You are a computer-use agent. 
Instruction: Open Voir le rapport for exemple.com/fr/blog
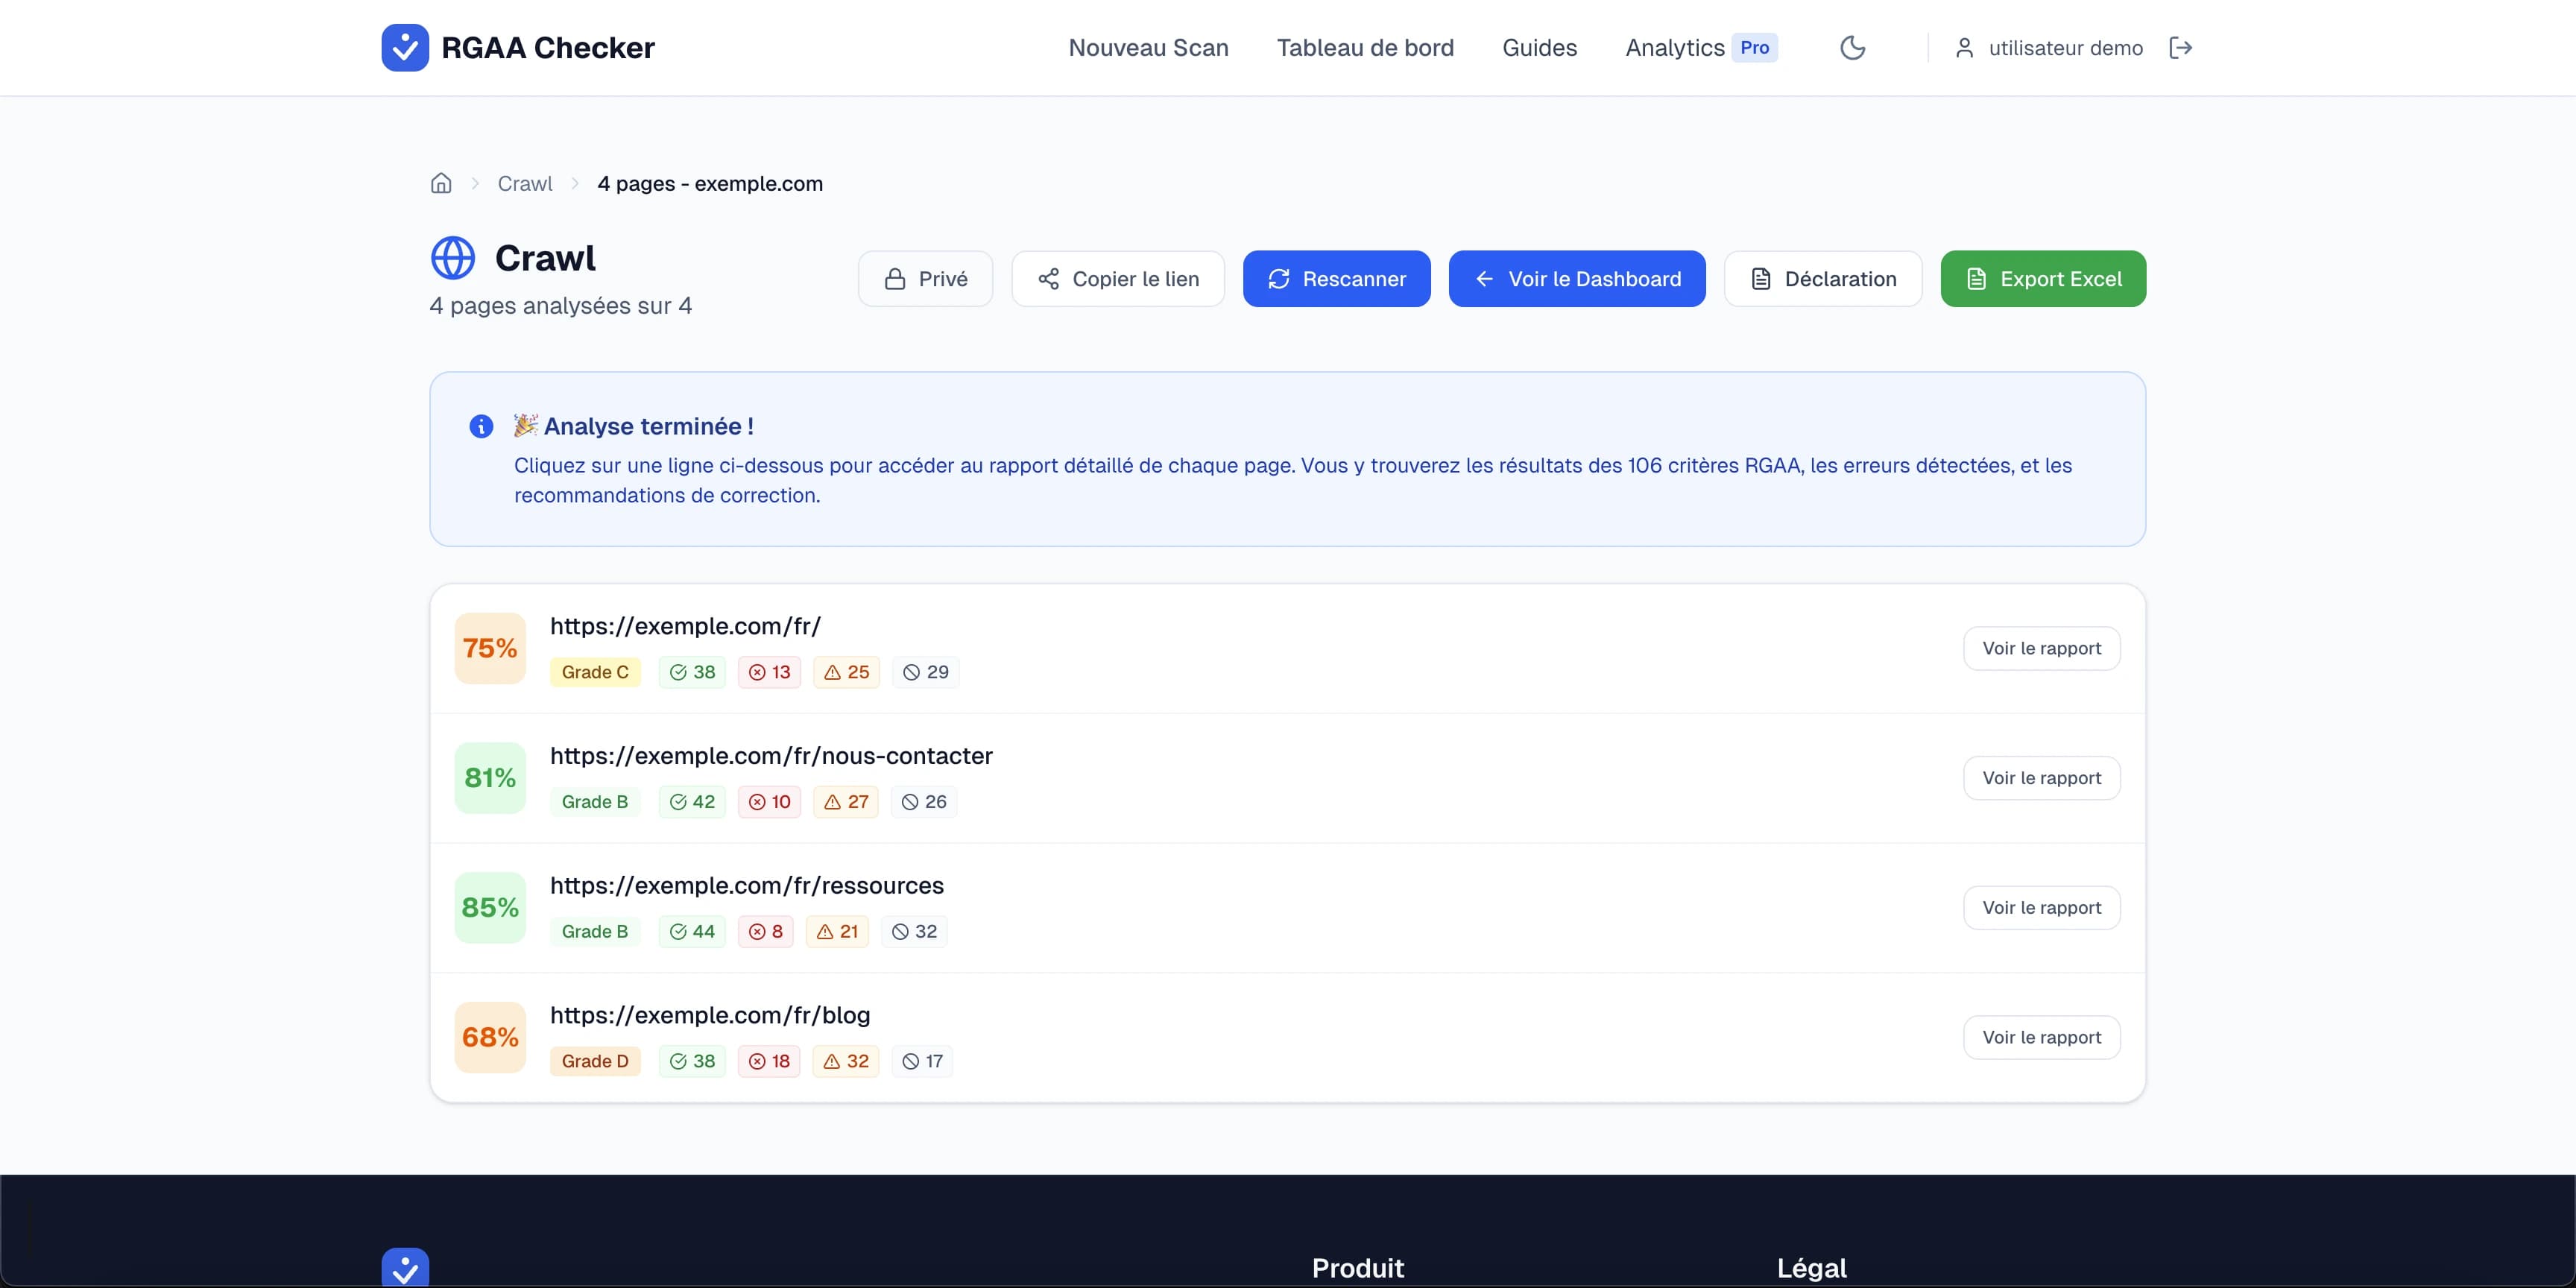pyautogui.click(x=2042, y=1037)
